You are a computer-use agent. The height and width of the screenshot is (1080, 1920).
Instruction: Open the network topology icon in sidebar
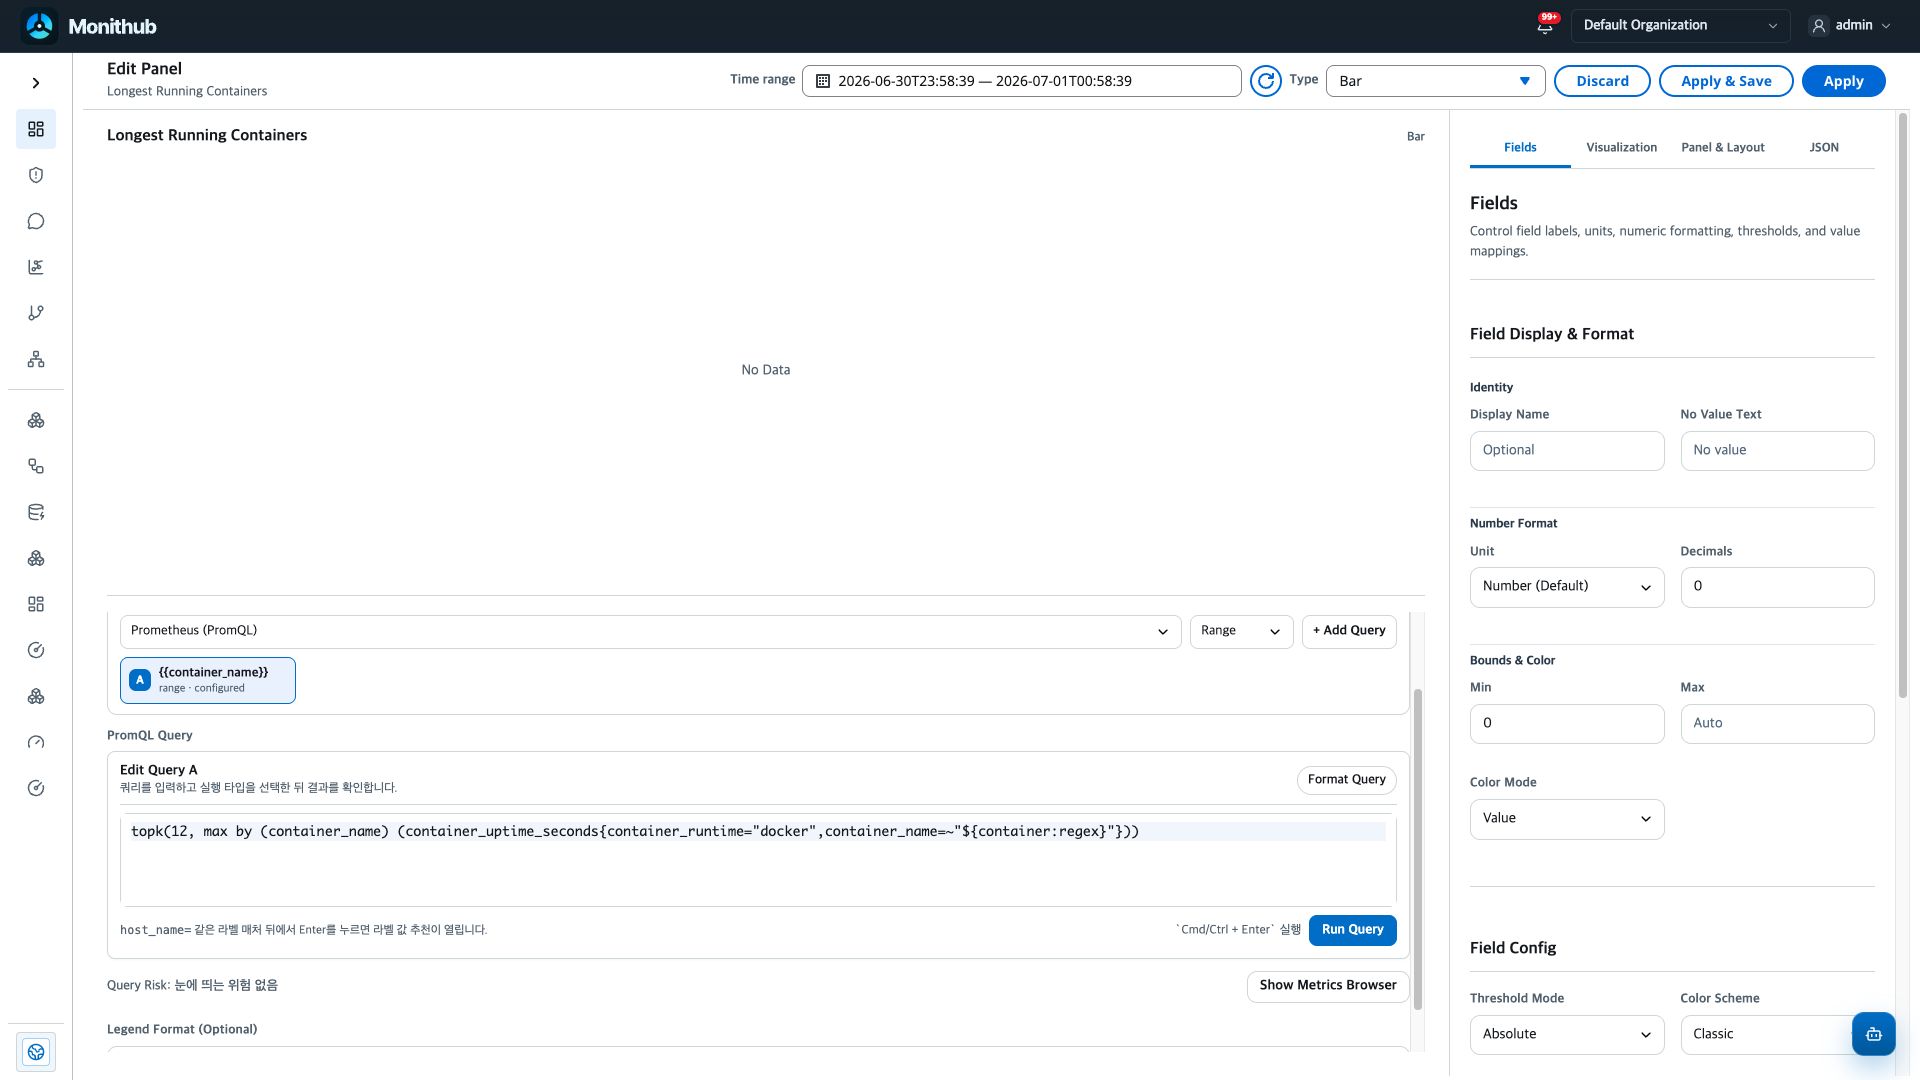point(36,359)
